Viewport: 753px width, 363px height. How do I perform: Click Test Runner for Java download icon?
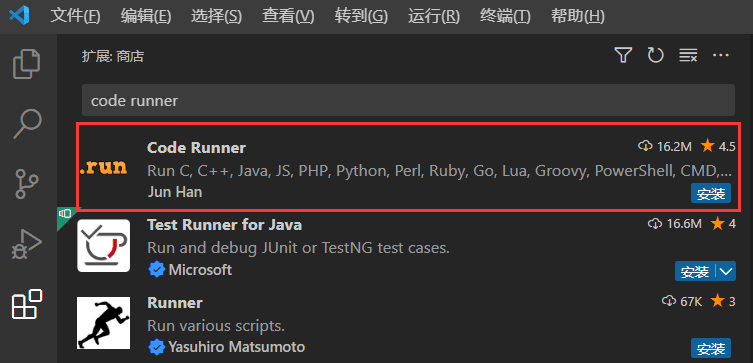tap(656, 223)
